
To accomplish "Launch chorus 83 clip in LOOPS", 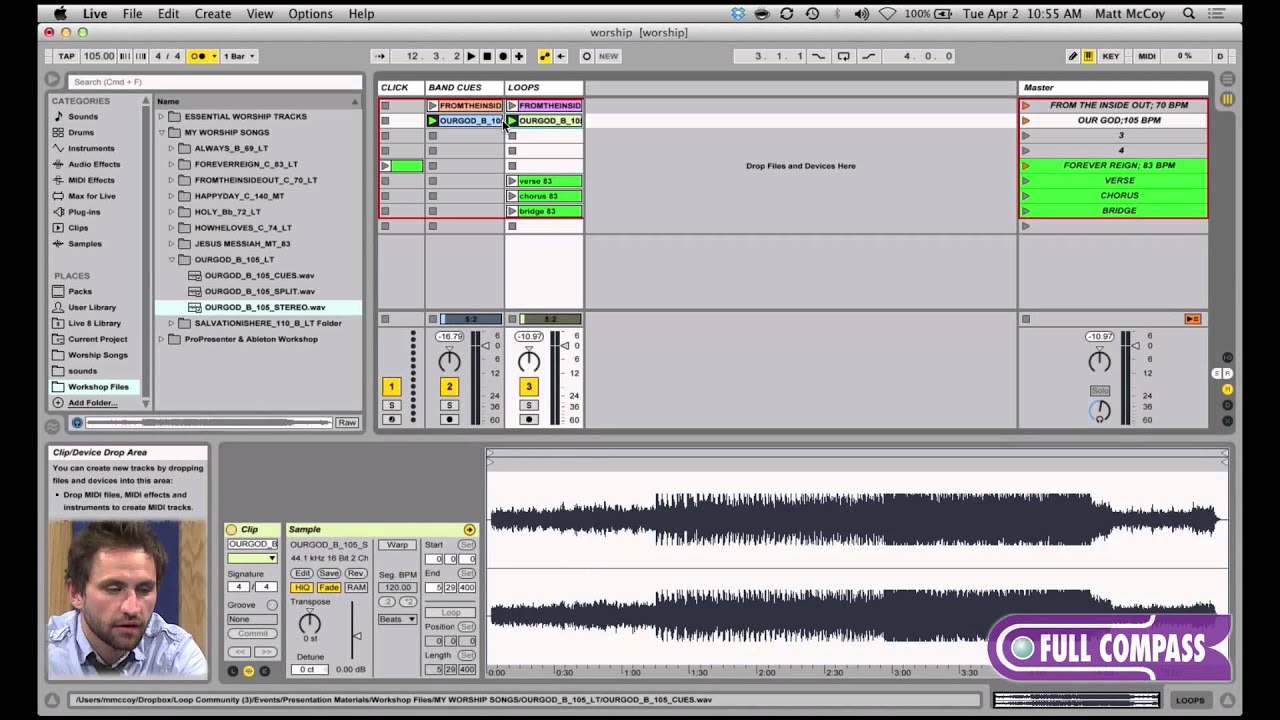I will [x=512, y=196].
